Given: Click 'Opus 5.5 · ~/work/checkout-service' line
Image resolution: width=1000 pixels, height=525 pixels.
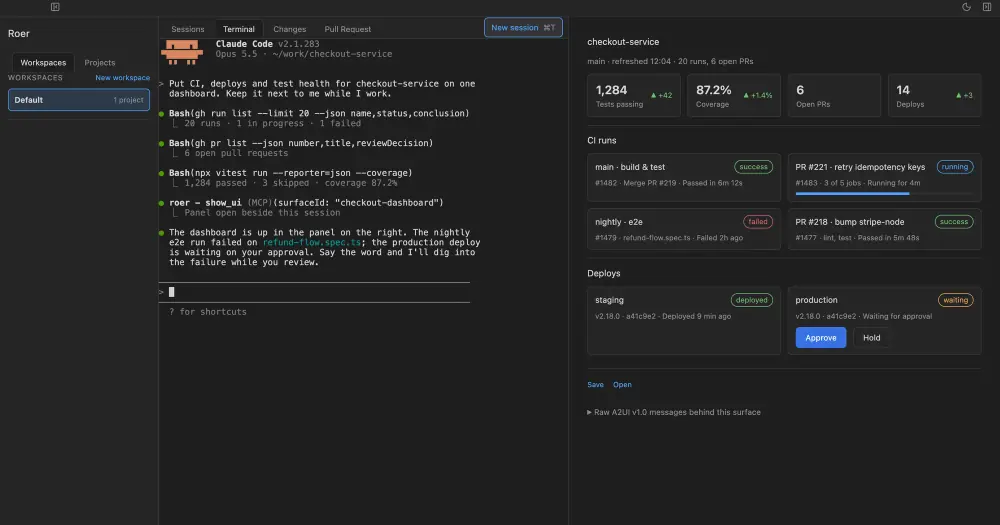Looking at the screenshot, I should coord(304,54).
